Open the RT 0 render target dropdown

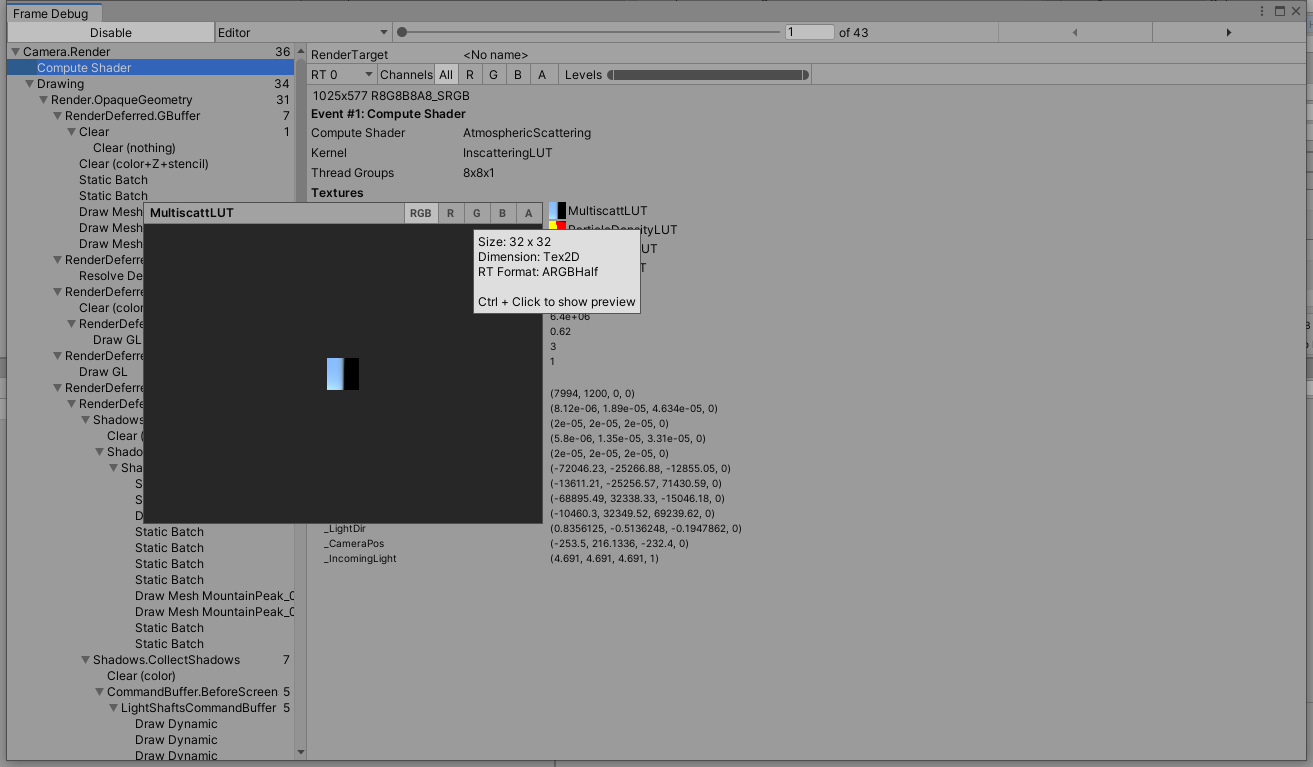coord(342,75)
